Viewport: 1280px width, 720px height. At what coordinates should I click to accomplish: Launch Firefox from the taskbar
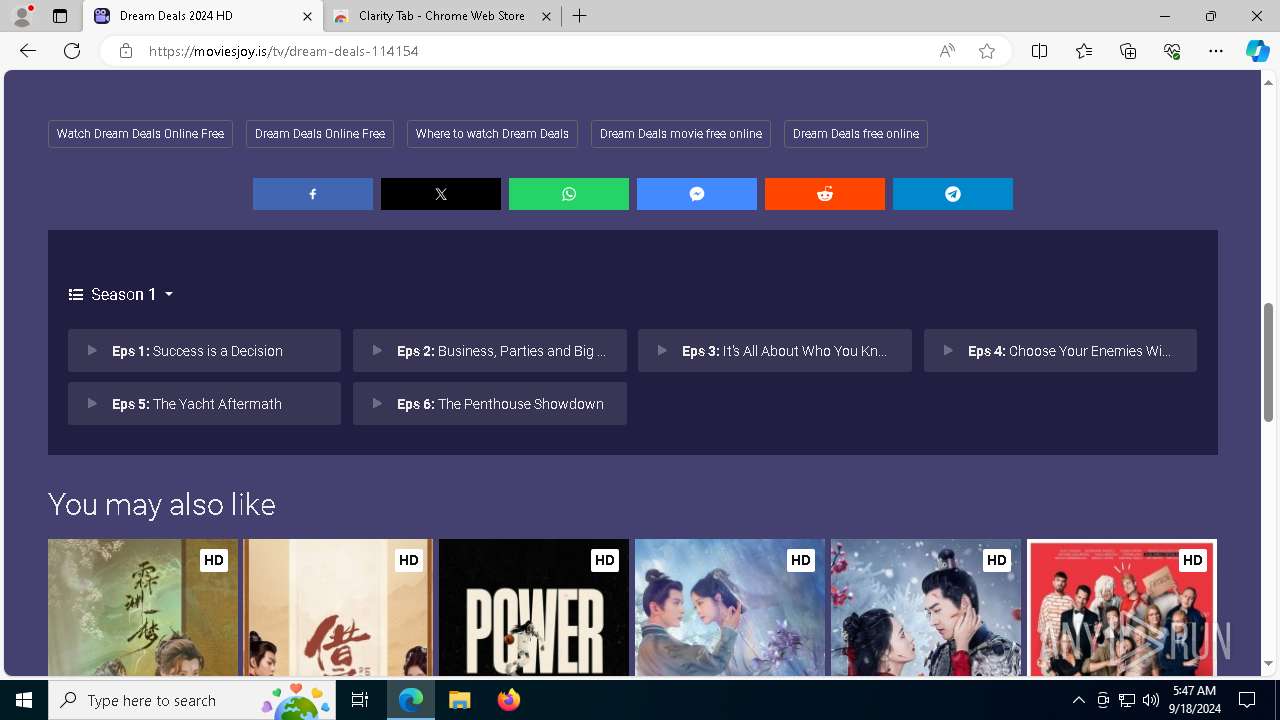508,700
